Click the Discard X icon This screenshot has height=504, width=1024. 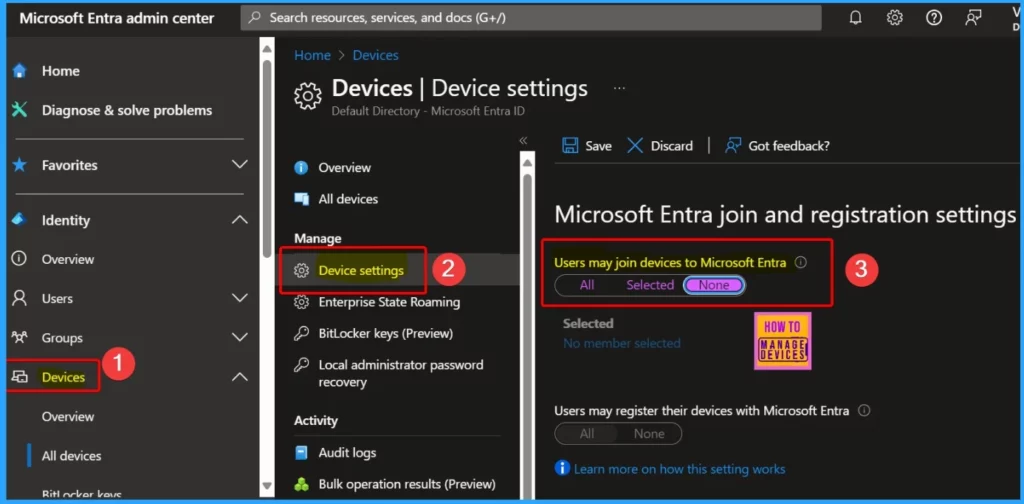pos(635,146)
